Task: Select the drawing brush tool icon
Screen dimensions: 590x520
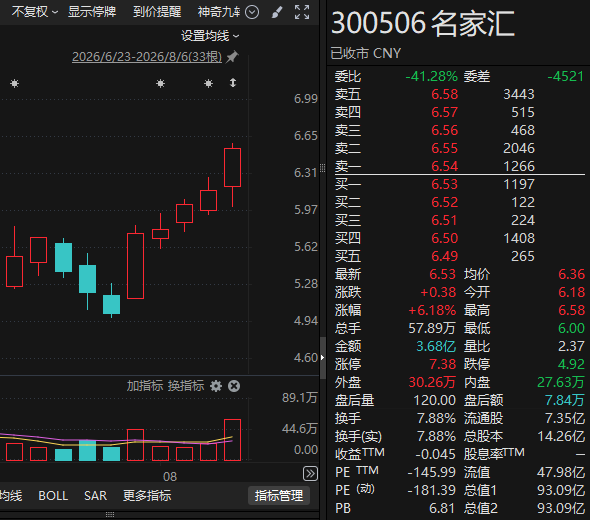Action: click(277, 12)
